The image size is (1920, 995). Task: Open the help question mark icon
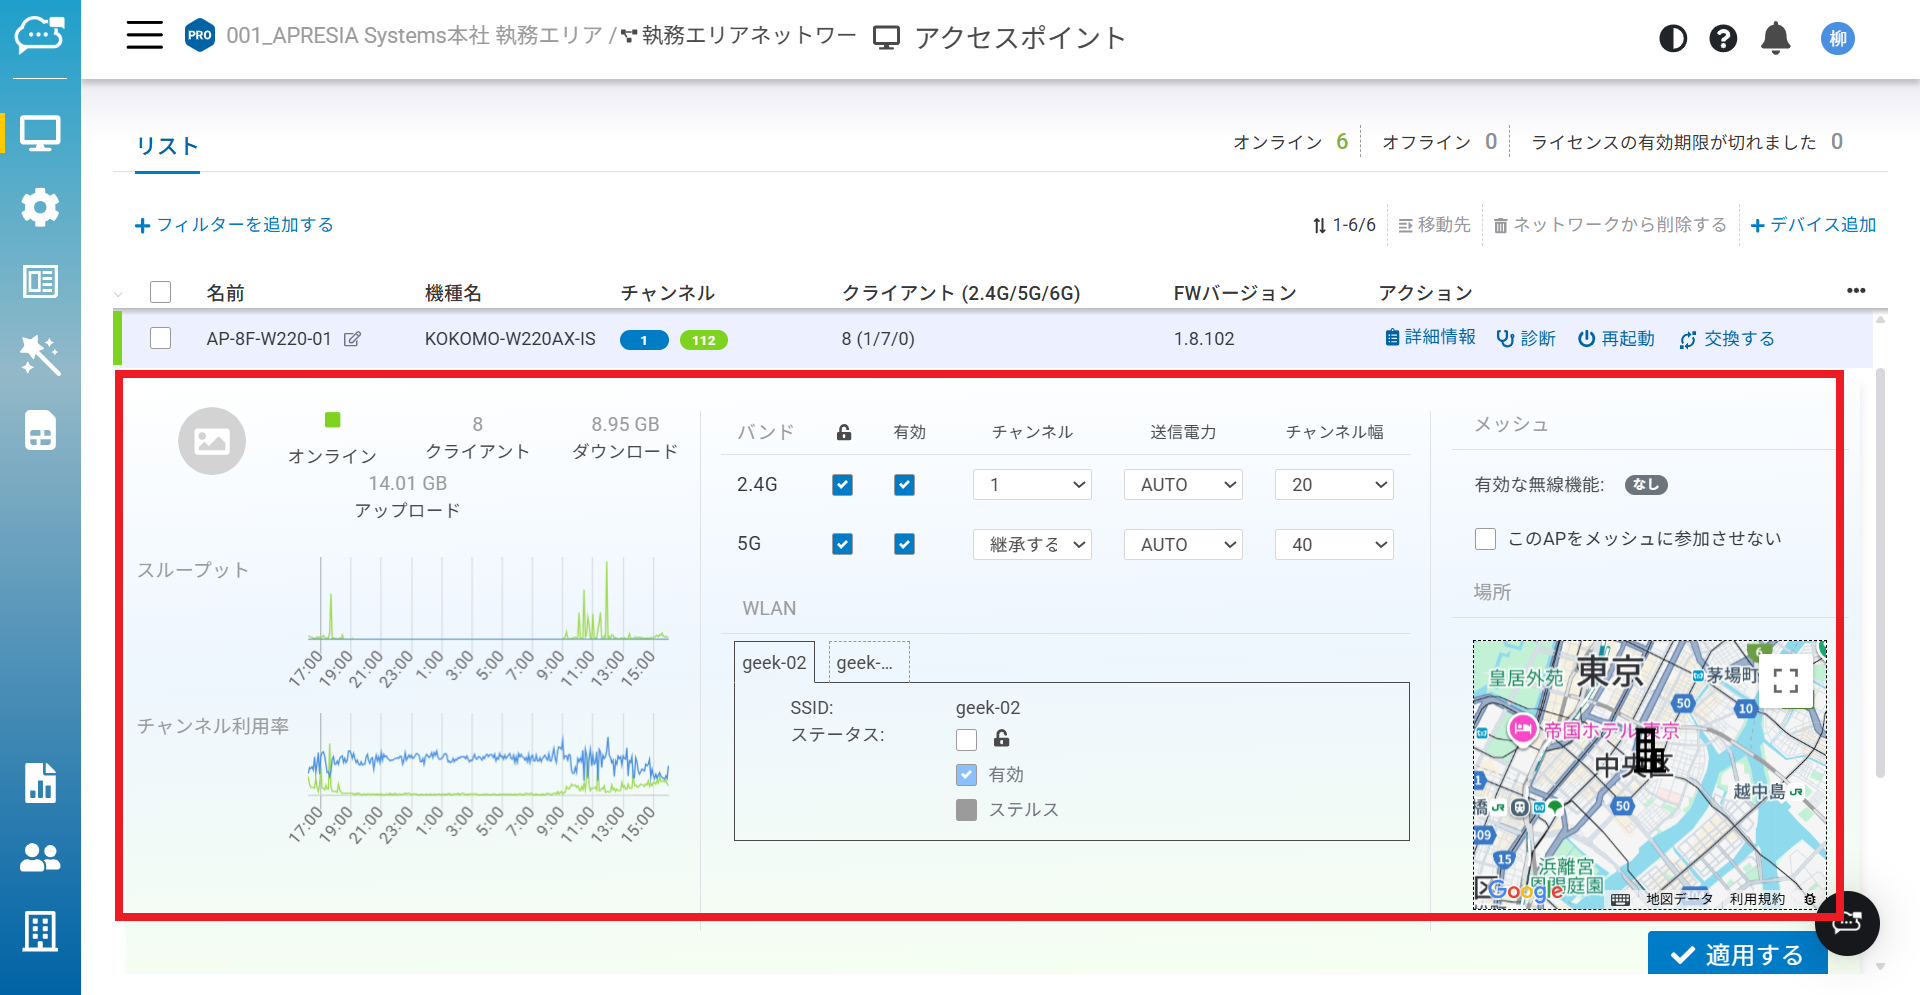(x=1723, y=38)
